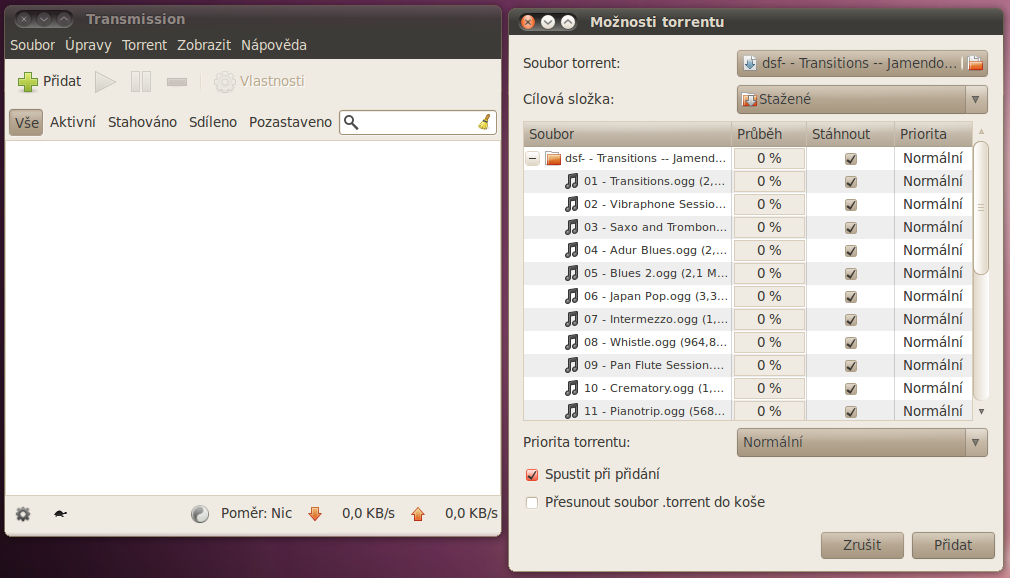The image size is (1010, 578).
Task: Clear the filter with the broom icon
Action: coord(484,122)
